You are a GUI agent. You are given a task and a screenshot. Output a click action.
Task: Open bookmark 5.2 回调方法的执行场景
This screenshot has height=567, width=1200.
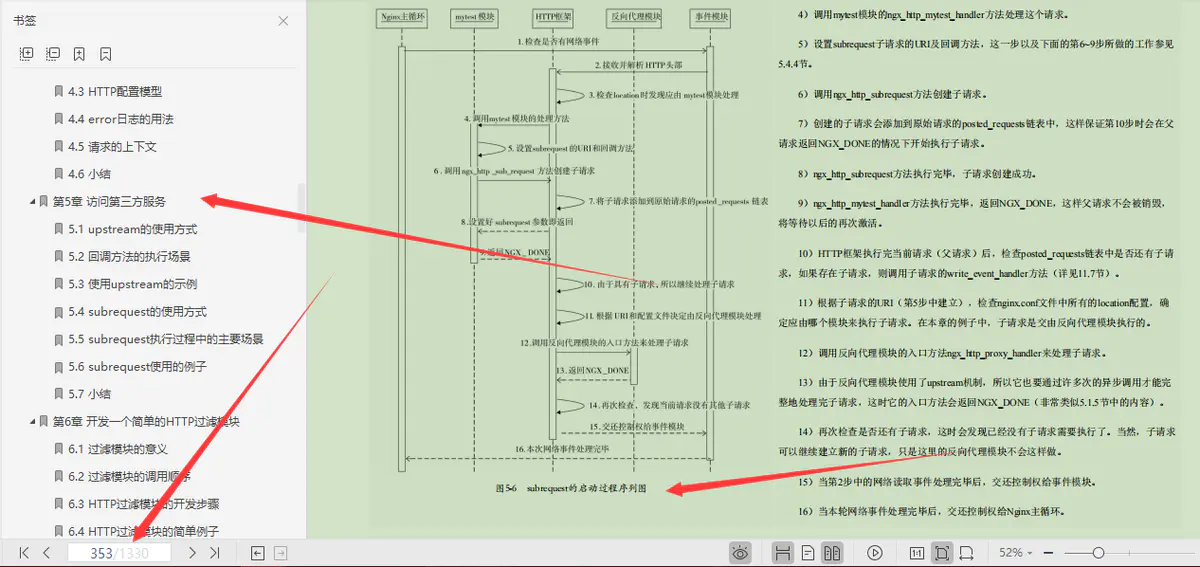click(x=129, y=256)
